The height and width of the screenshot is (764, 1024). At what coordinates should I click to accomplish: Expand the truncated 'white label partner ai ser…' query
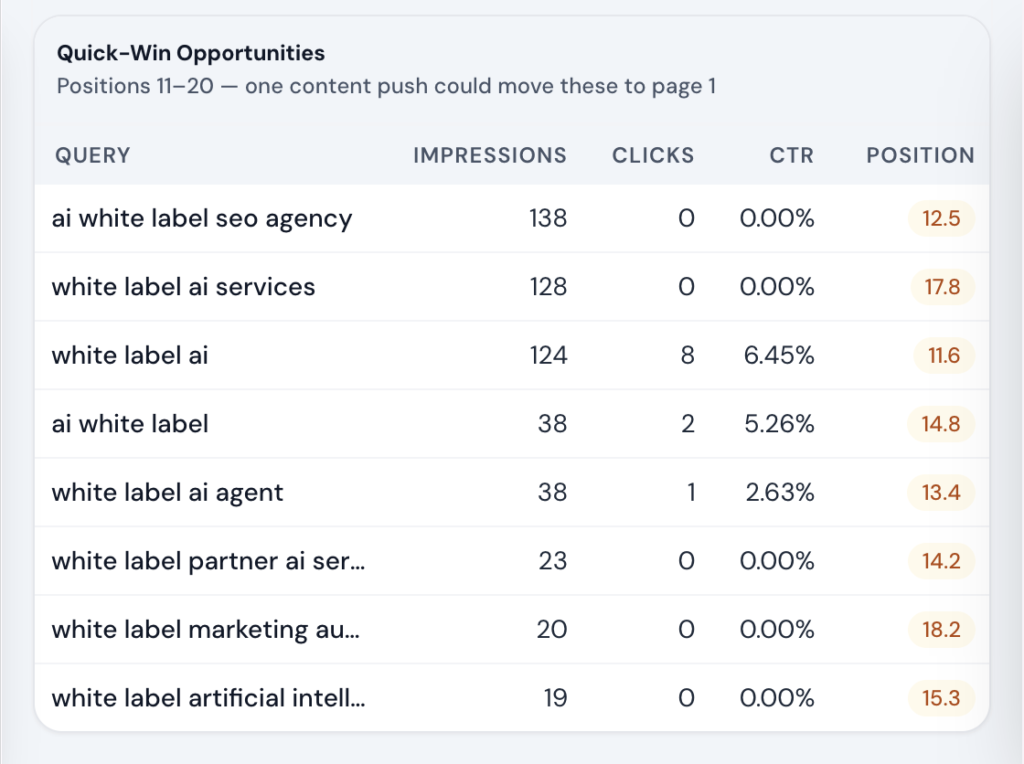coord(205,561)
